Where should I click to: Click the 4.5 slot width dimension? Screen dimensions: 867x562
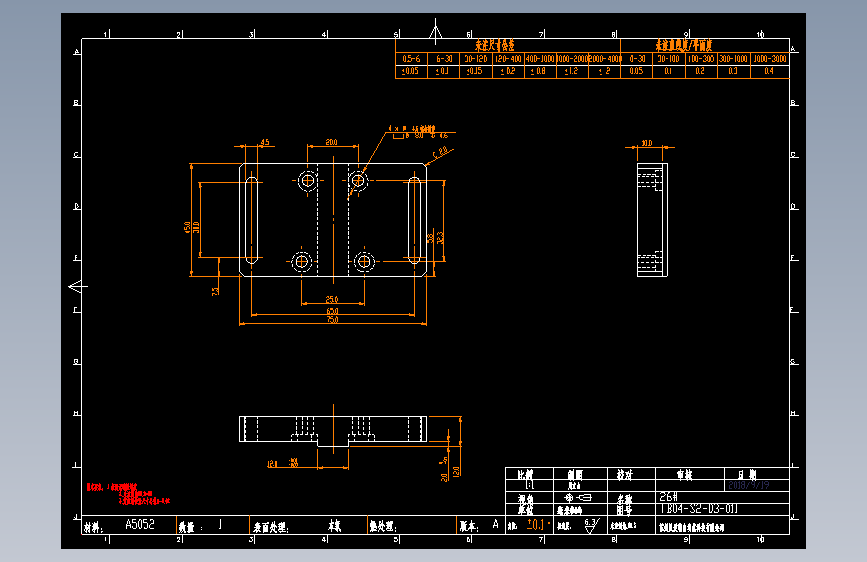coord(265,142)
